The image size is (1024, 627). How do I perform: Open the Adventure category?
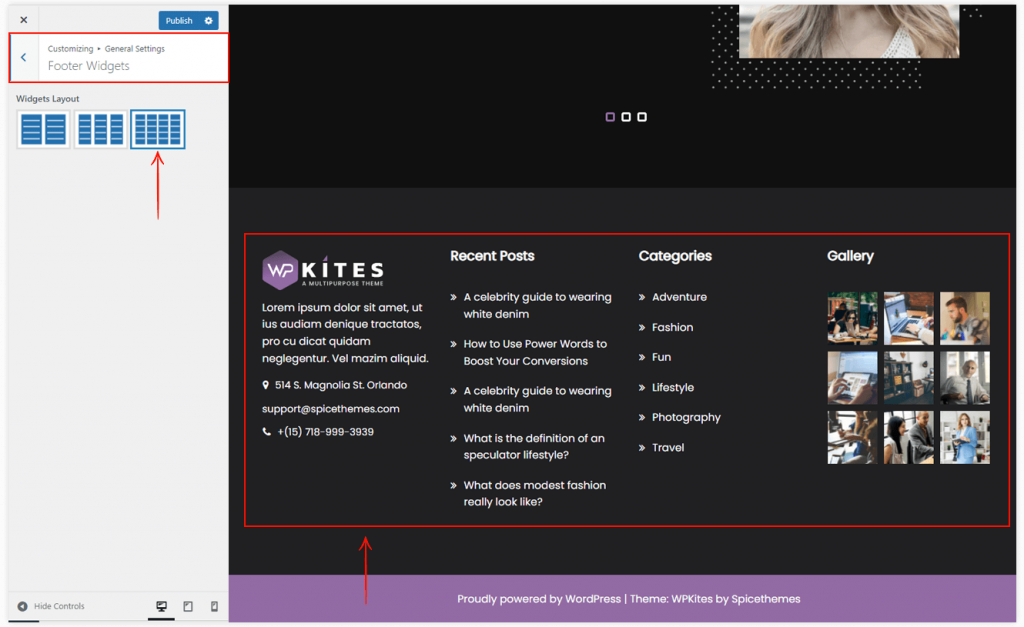point(679,297)
